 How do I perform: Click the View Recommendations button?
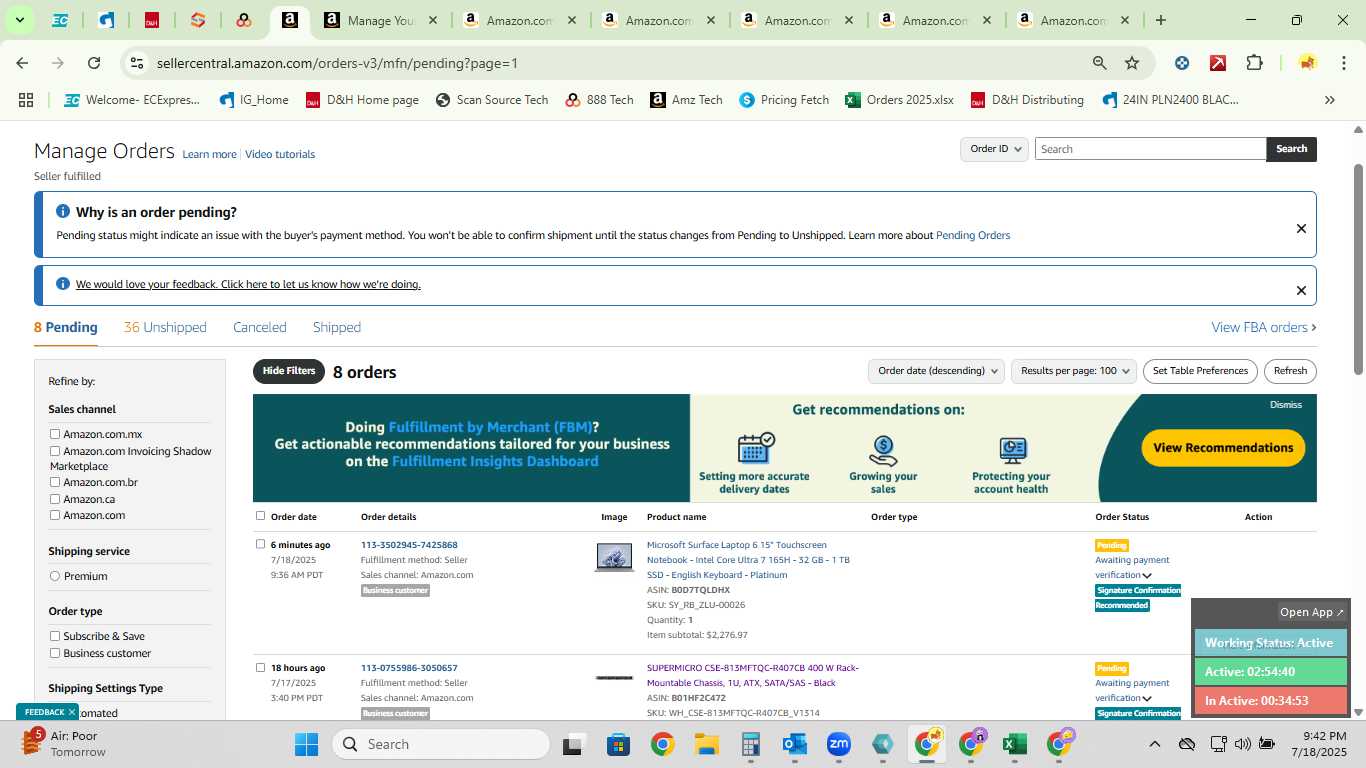click(1223, 448)
